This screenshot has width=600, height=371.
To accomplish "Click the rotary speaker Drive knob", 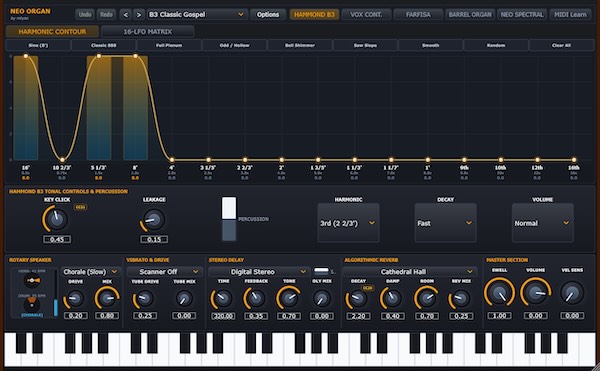I will pyautogui.click(x=75, y=299).
